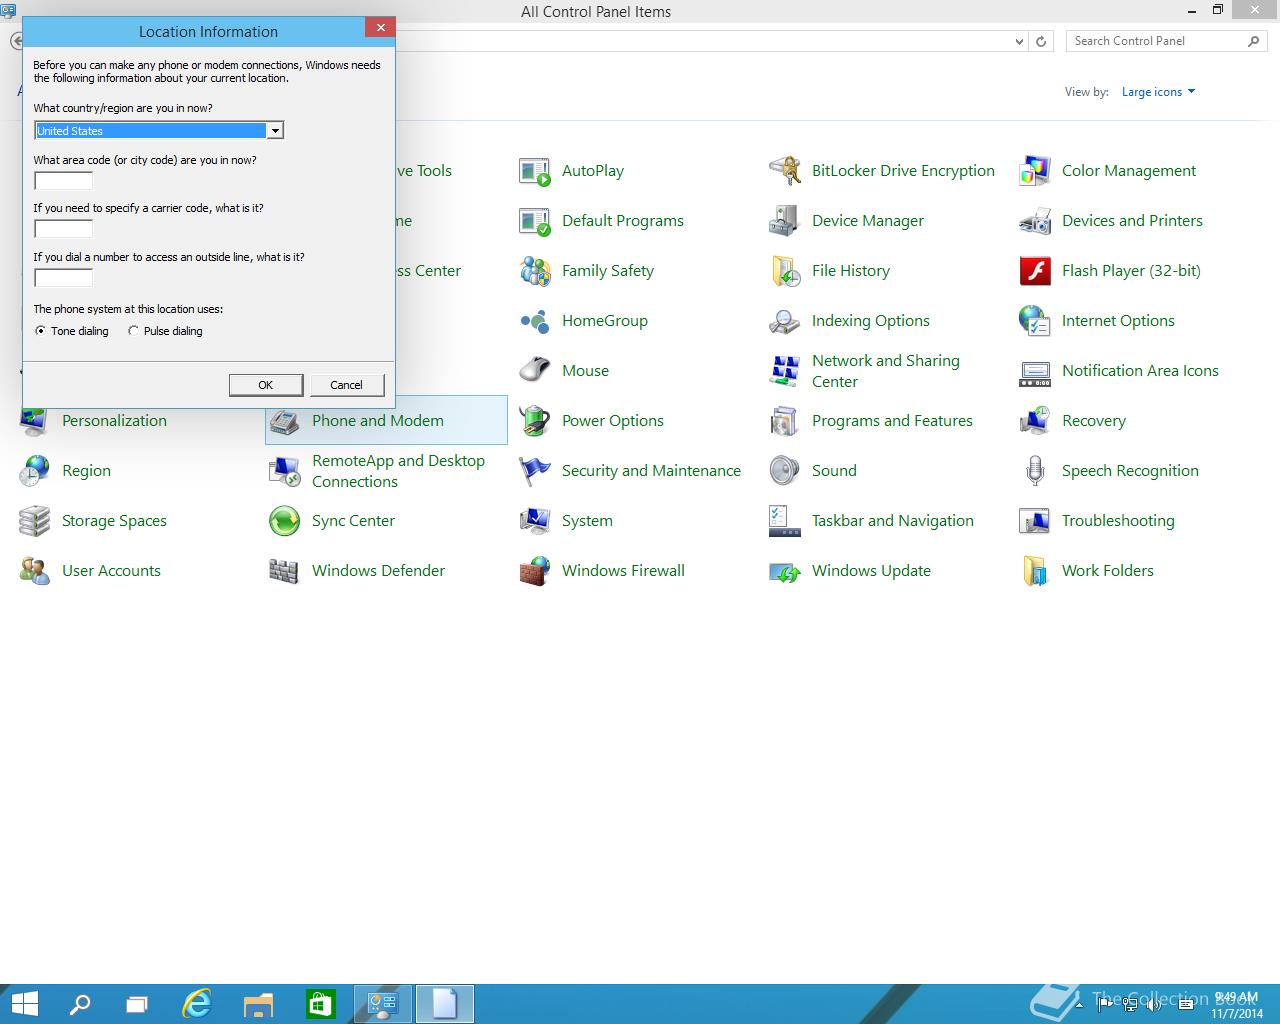Click the area code input field

click(x=63, y=181)
